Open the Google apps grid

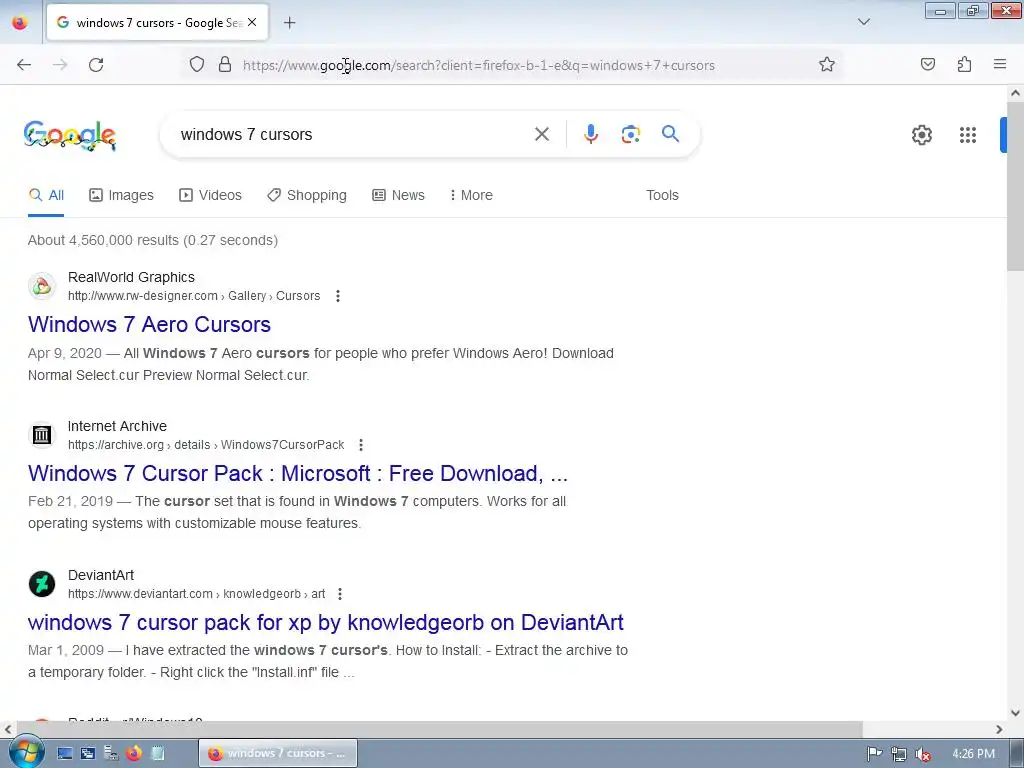point(967,135)
